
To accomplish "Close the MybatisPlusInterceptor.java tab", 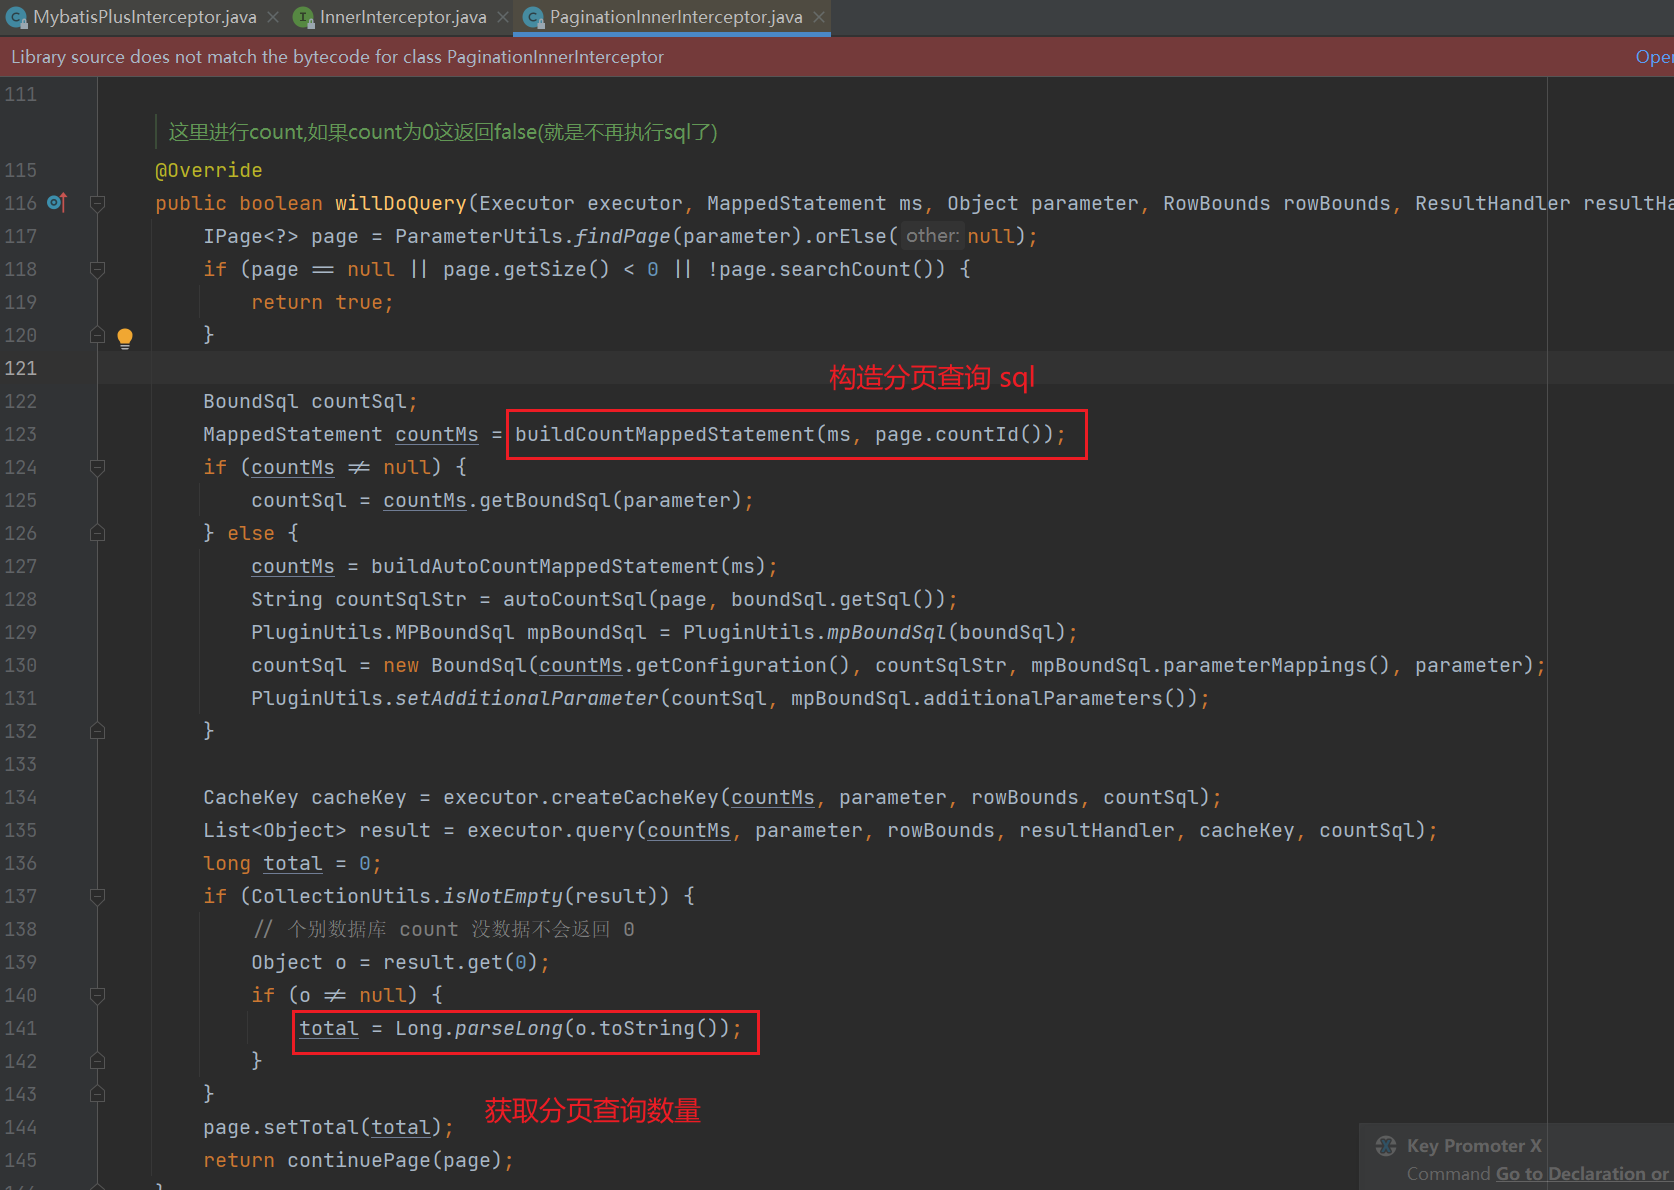I will point(273,17).
